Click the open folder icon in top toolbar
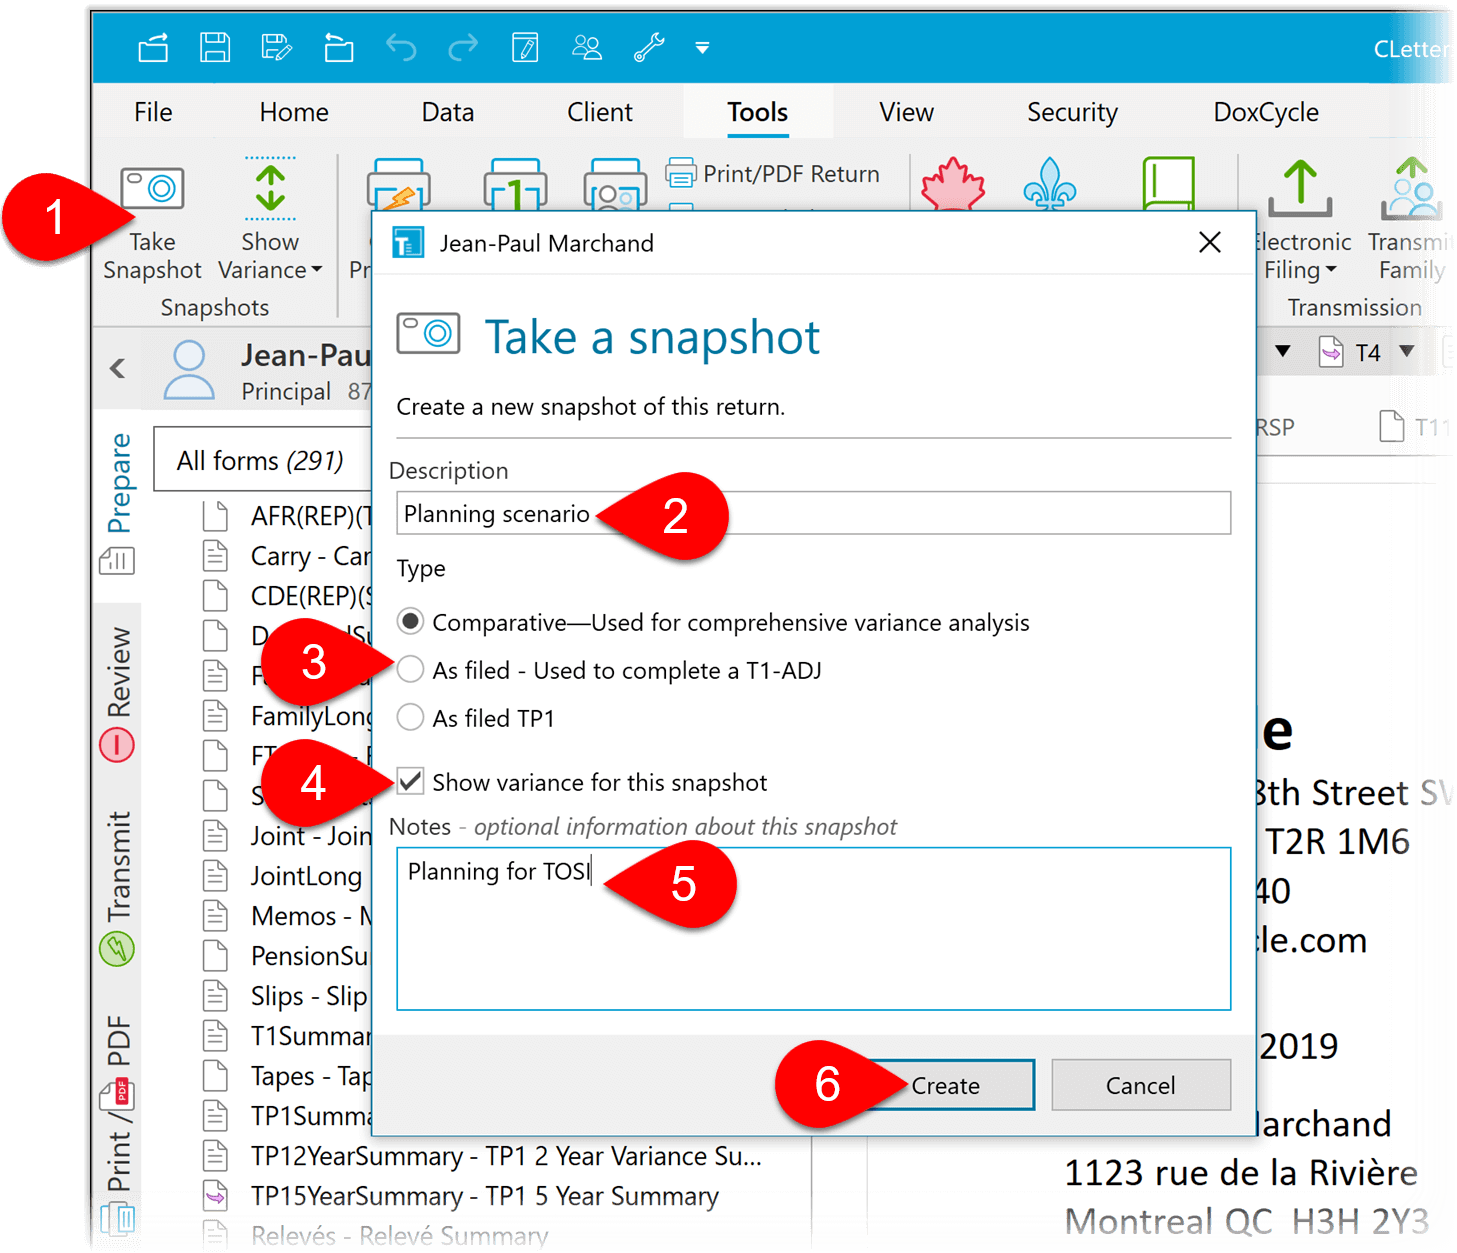1457x1253 pixels. pos(339,47)
